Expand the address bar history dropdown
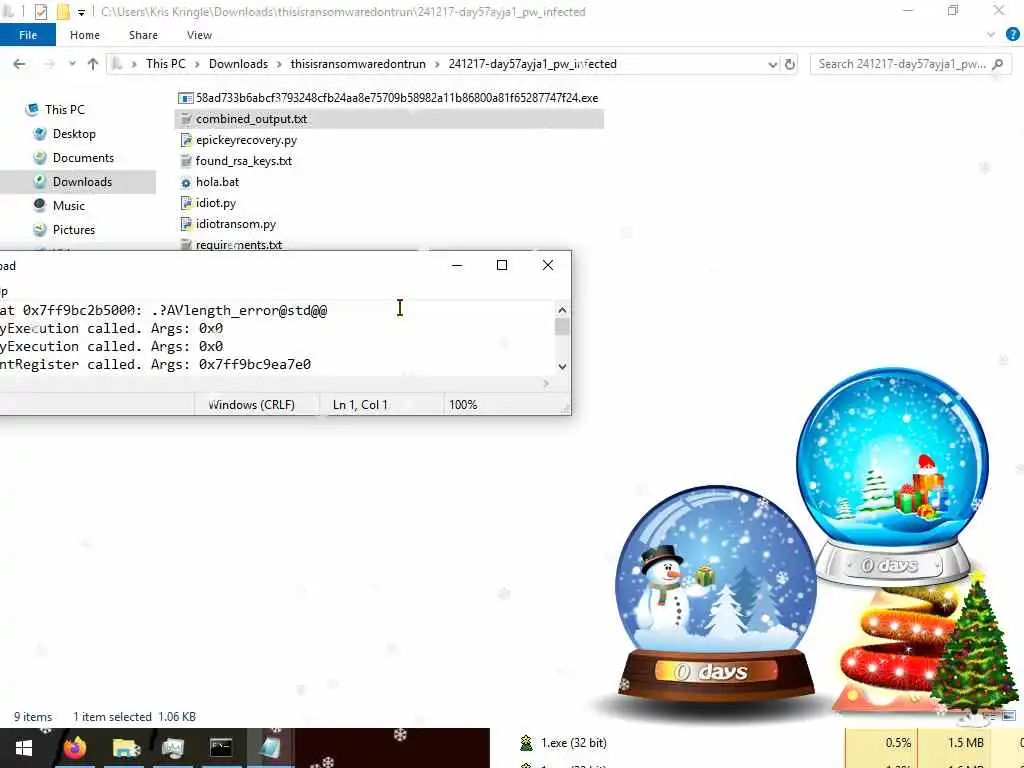The height and width of the screenshot is (768, 1024). point(773,64)
